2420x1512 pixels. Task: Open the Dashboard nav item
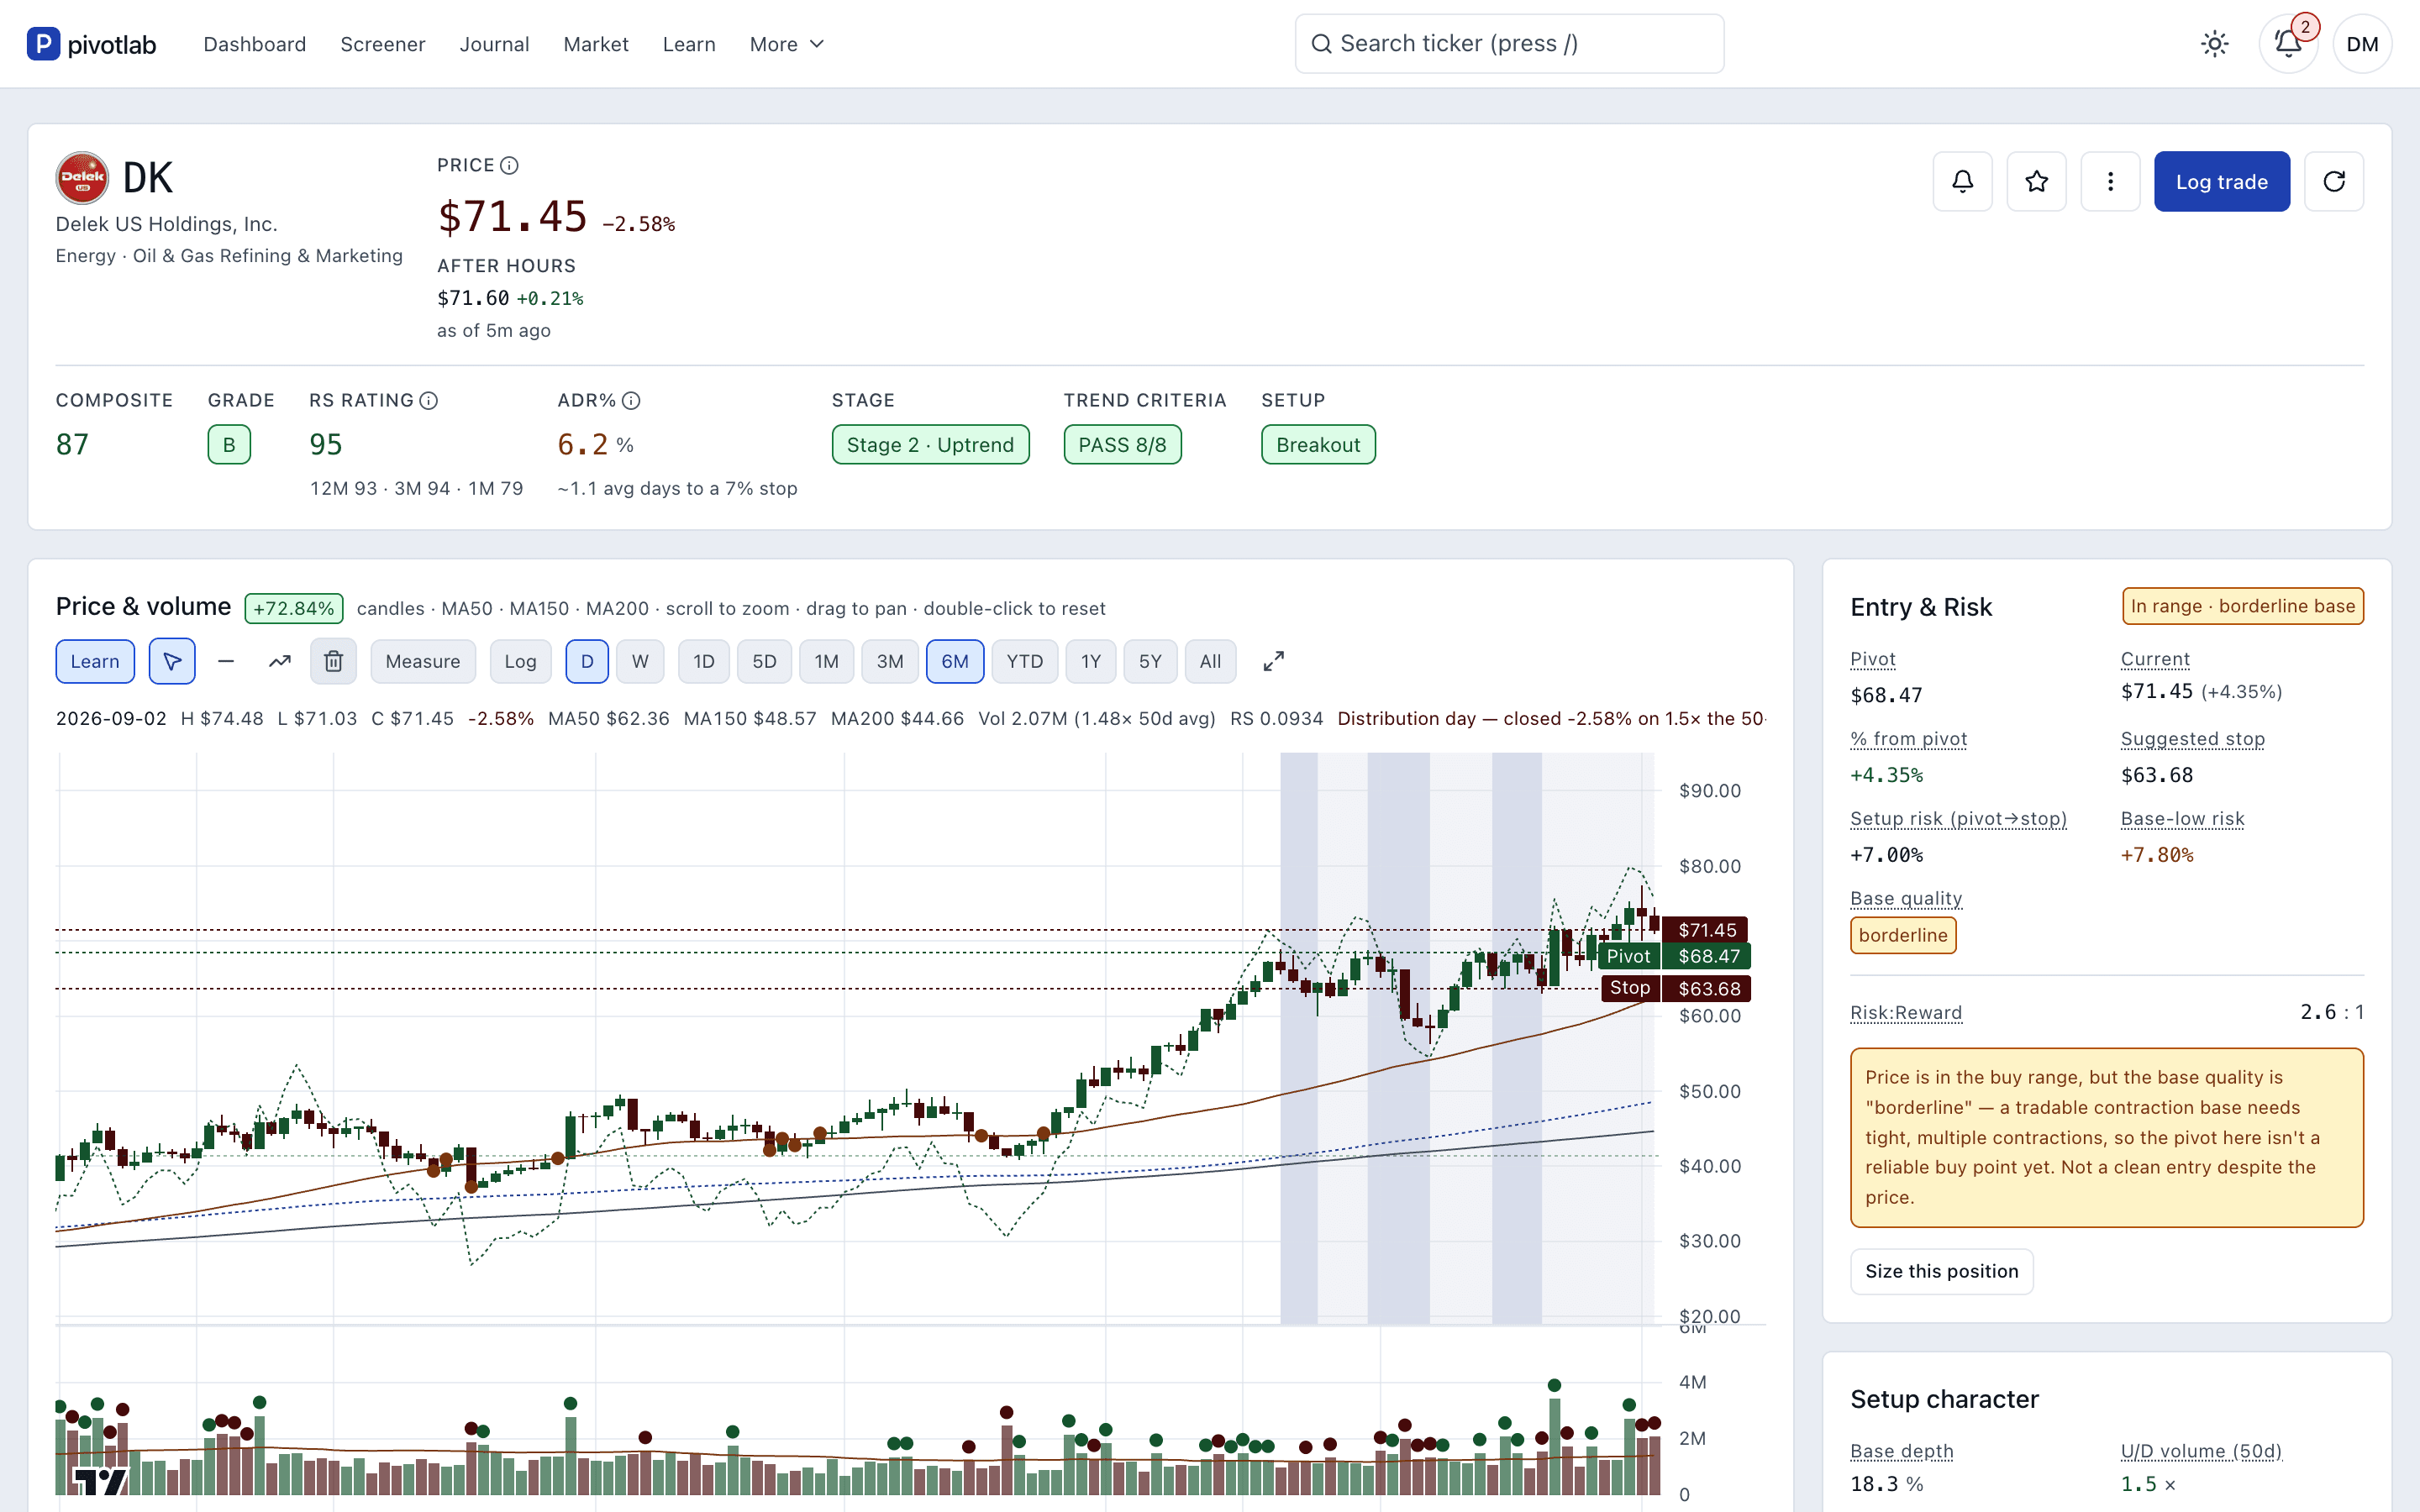[x=255, y=44]
